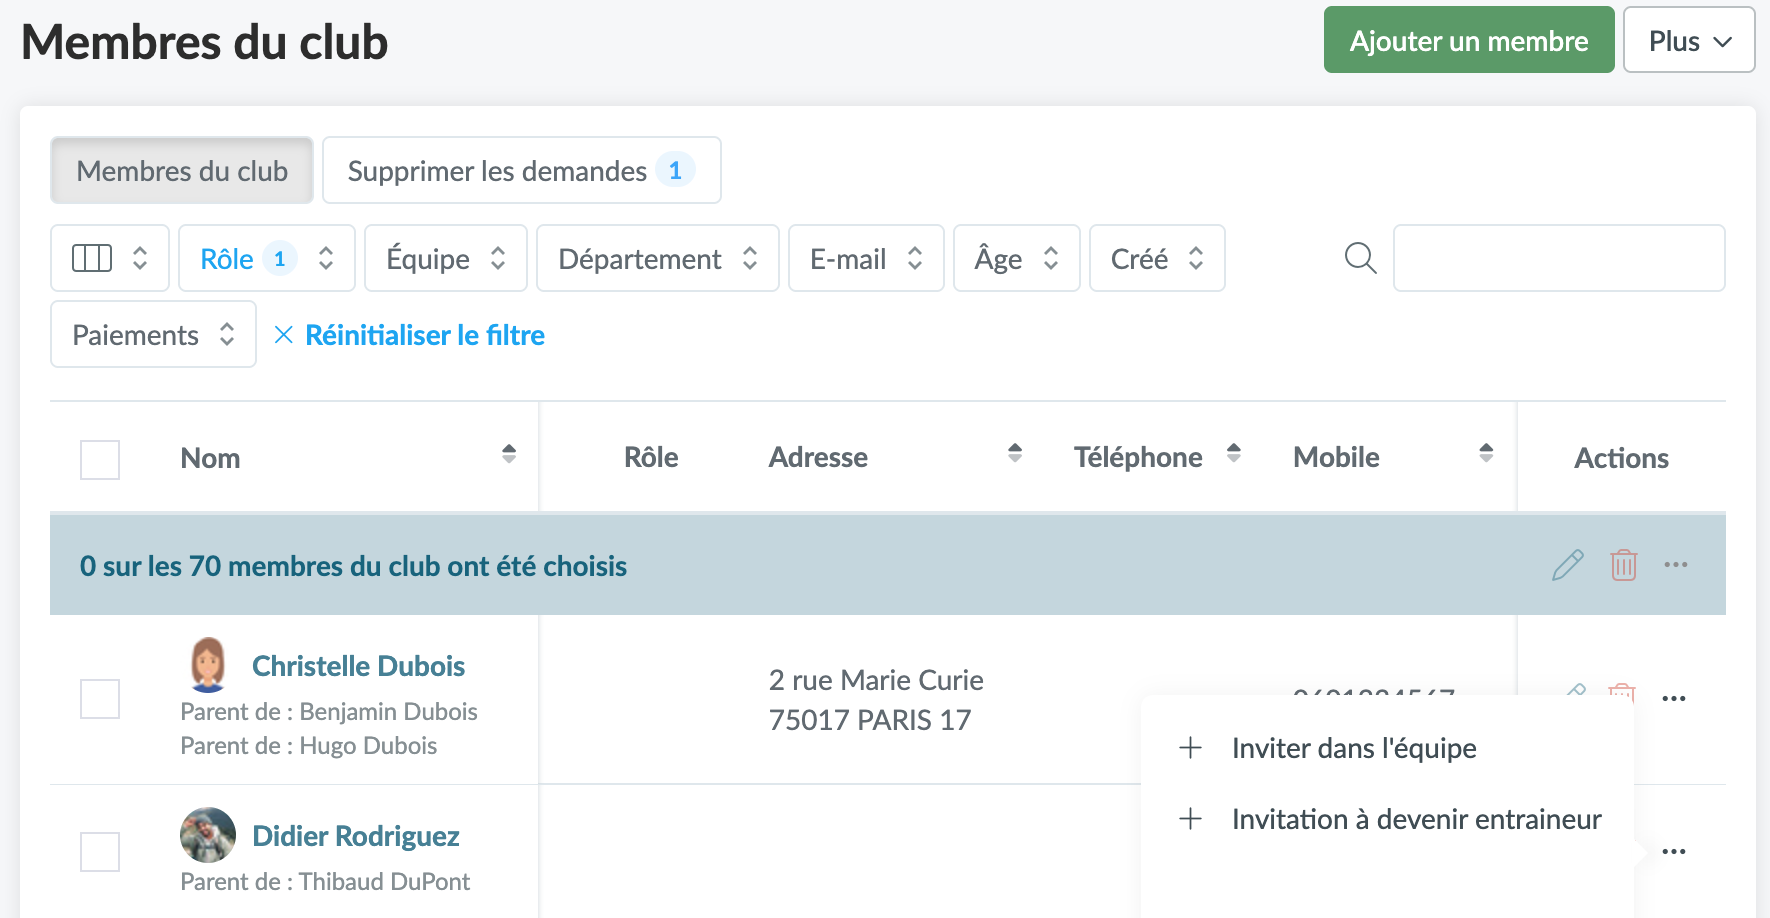Click the bulk delete trash icon

coord(1623,565)
